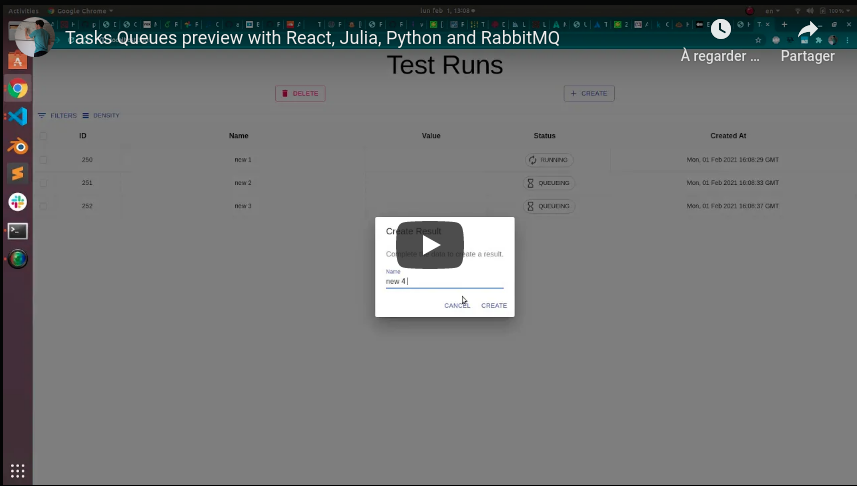Open a new Chrome tab with plus button
The width and height of the screenshot is (857, 486).
point(784,25)
